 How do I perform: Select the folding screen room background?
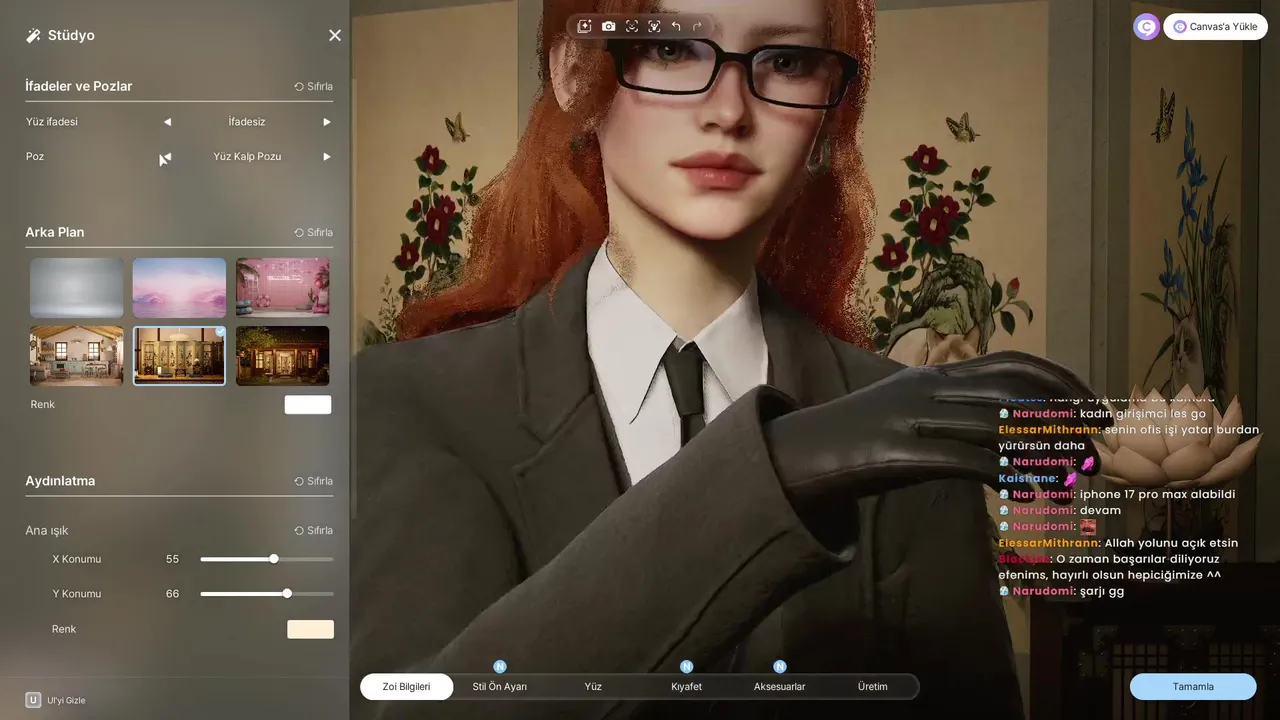click(180, 355)
